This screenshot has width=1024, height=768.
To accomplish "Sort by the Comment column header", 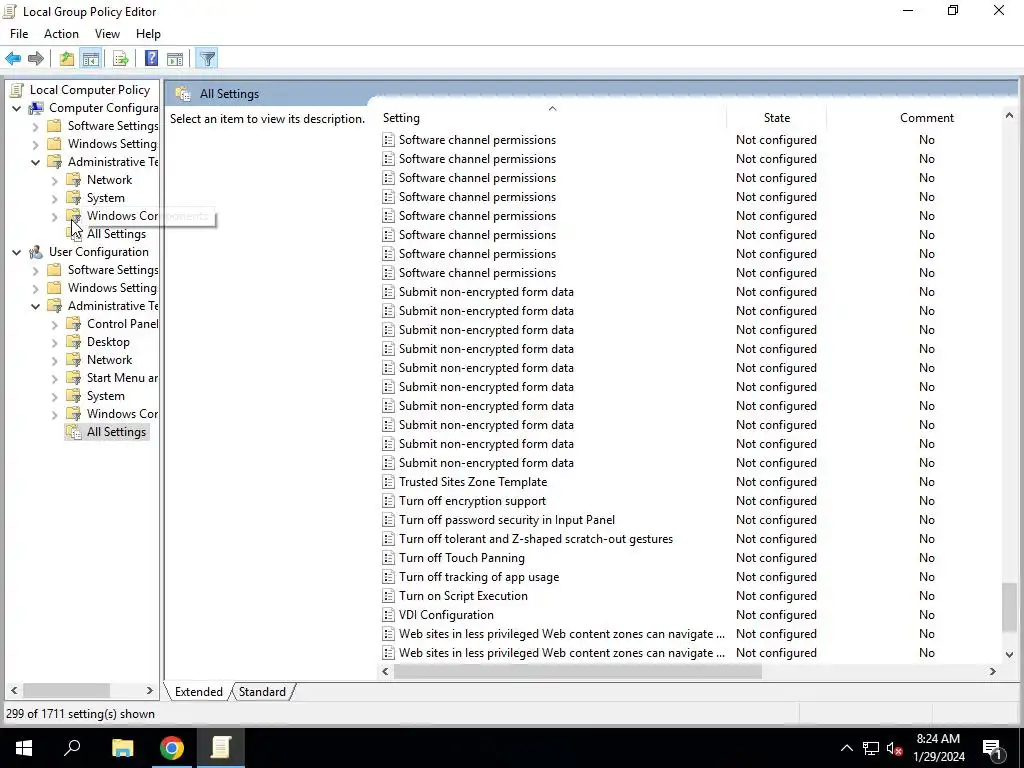I will pos(927,118).
